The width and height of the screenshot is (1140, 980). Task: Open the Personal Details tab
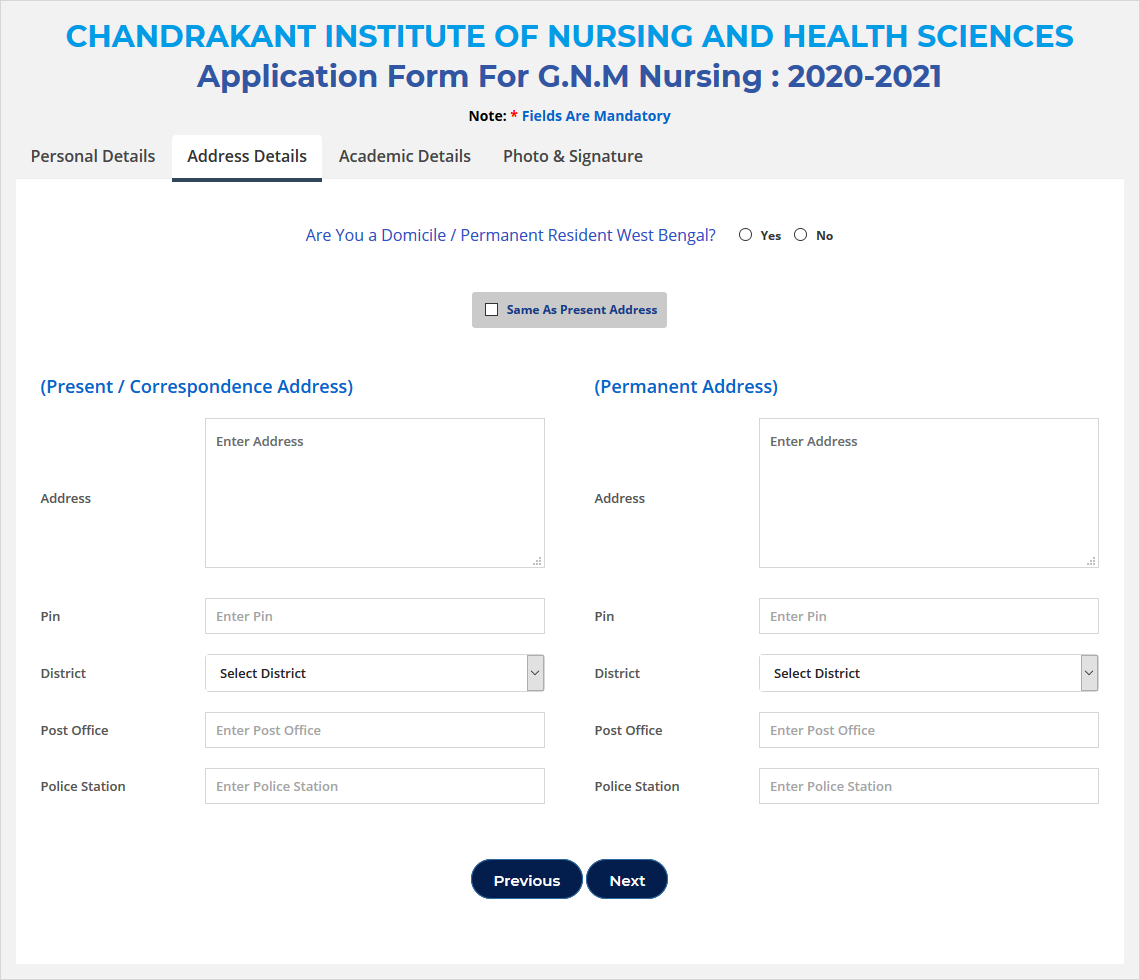[92, 156]
